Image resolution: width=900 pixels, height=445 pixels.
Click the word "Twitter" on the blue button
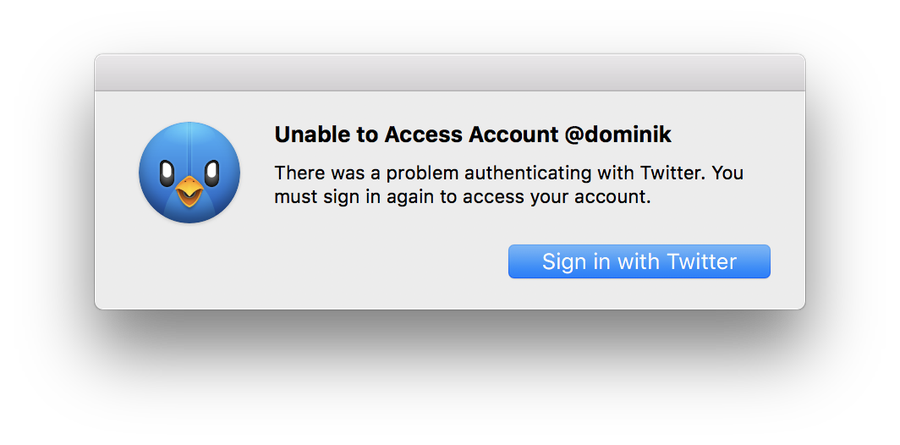click(x=701, y=262)
